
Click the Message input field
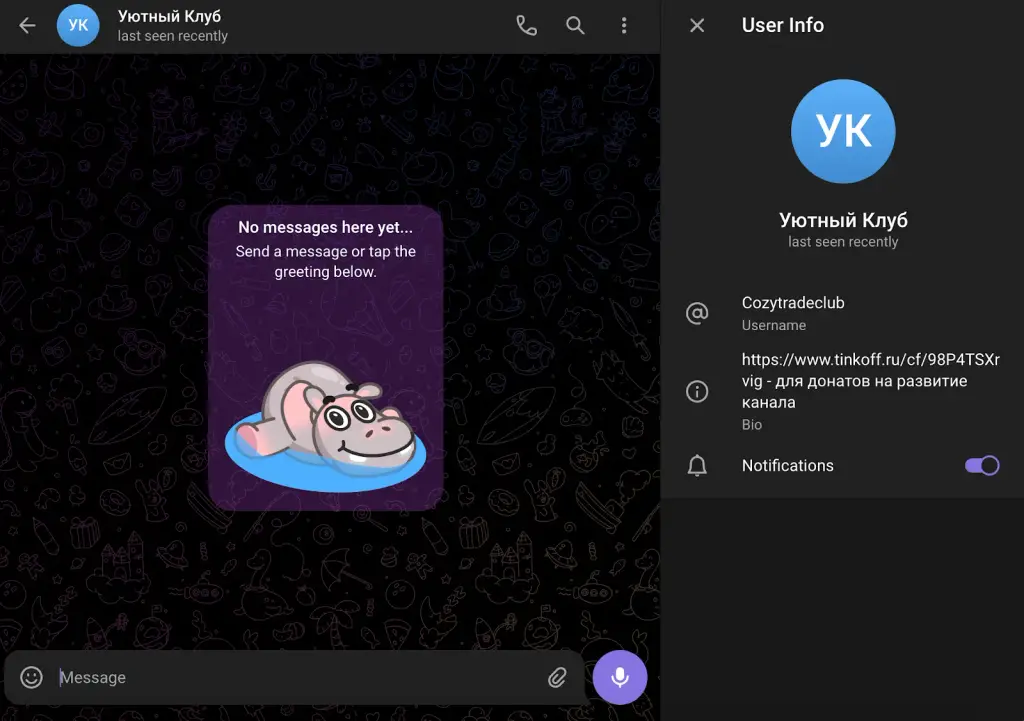pyautogui.click(x=294, y=677)
